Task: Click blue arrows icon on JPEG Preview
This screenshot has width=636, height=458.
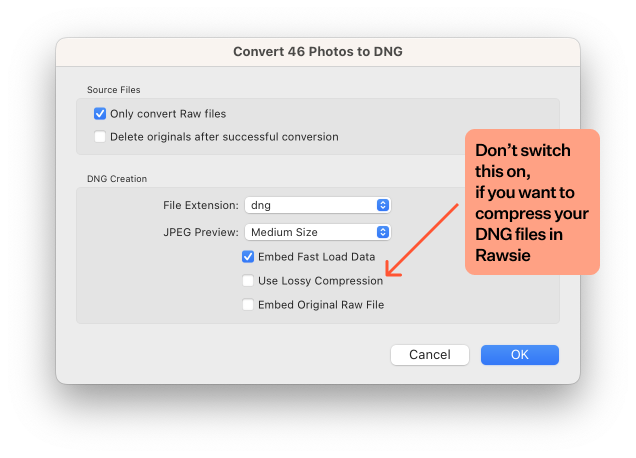Action: click(382, 232)
